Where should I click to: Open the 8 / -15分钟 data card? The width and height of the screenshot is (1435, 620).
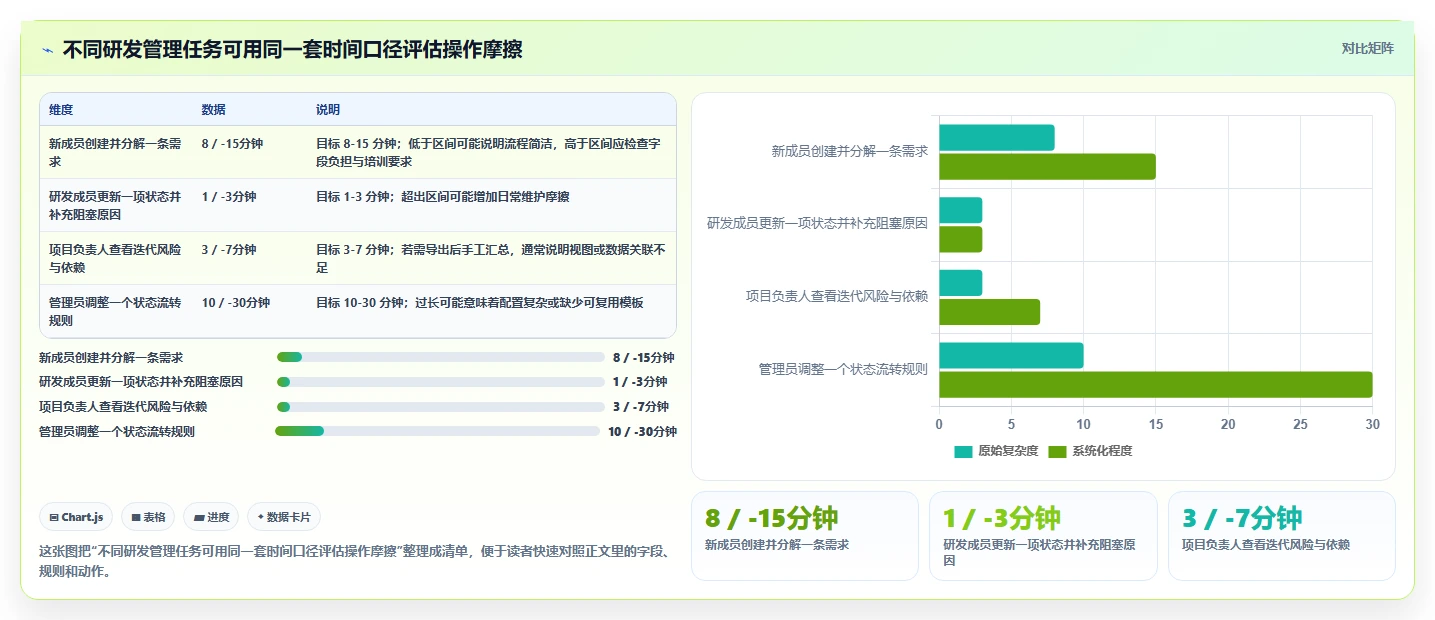pyautogui.click(x=805, y=536)
